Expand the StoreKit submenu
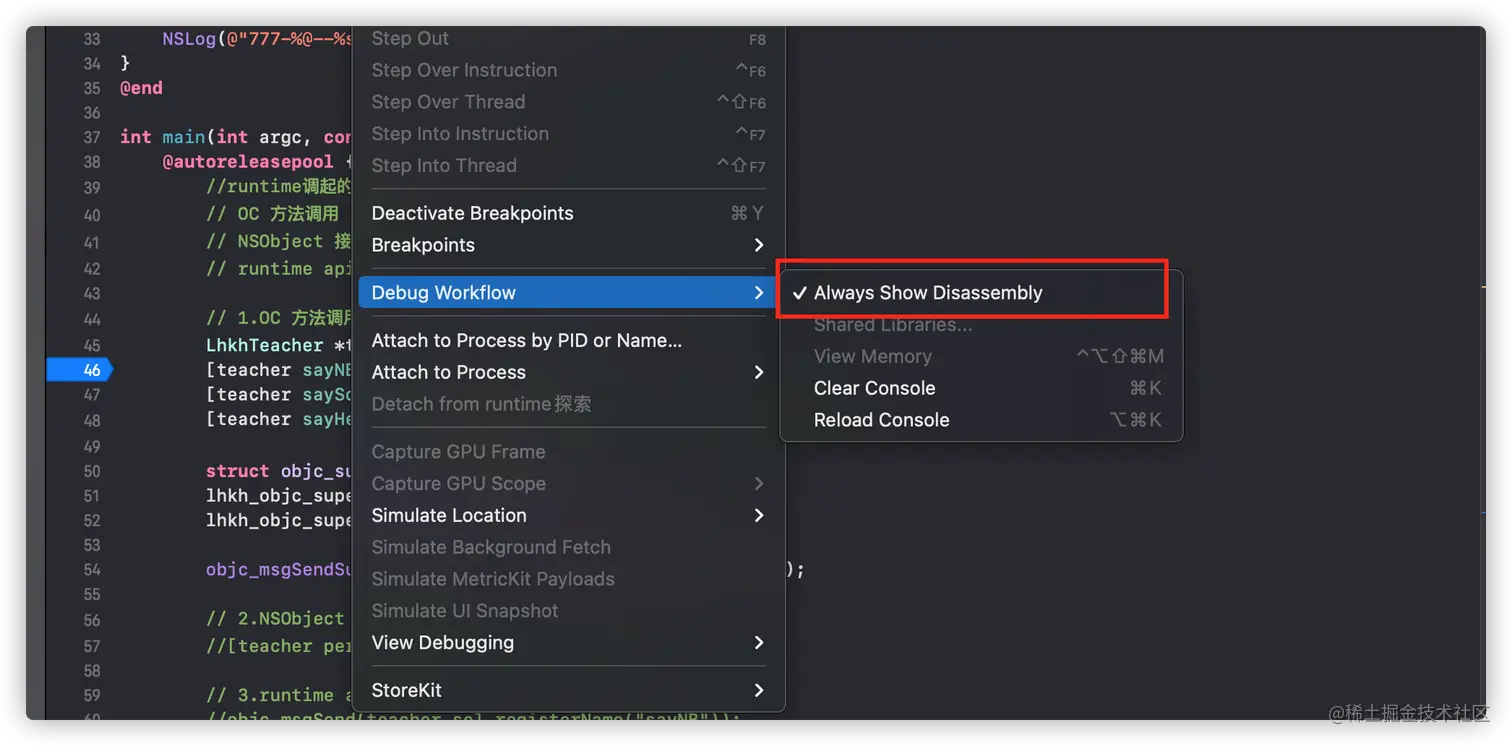The height and width of the screenshot is (746, 1512). click(x=568, y=690)
